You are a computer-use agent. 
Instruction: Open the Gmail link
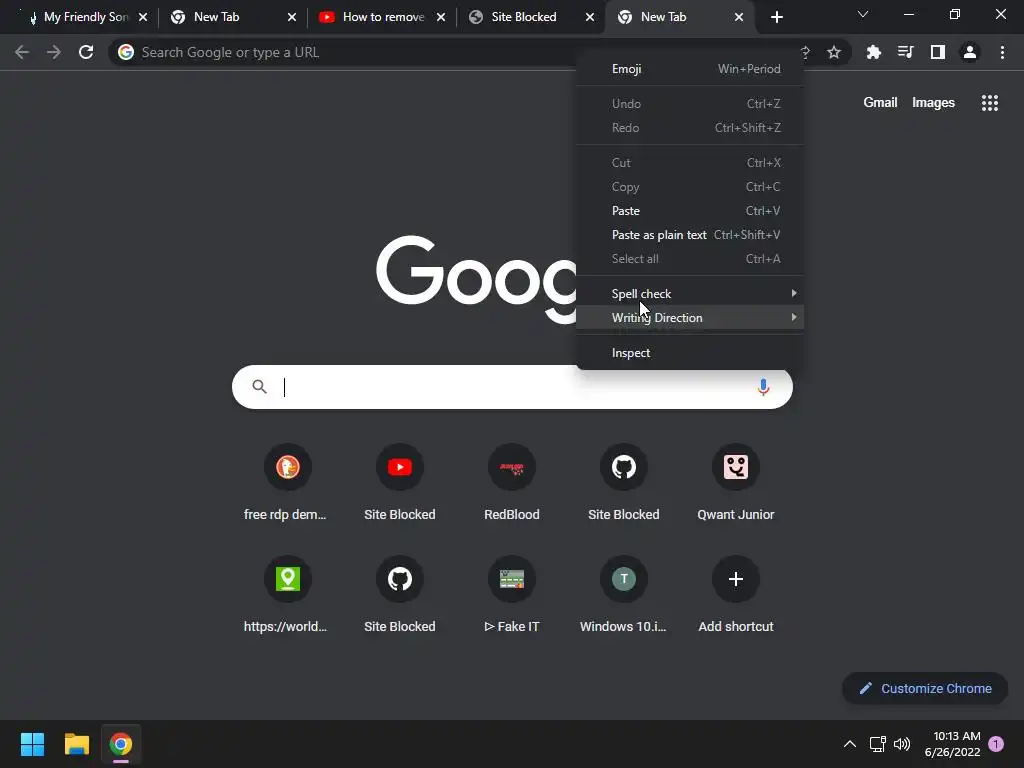pyautogui.click(x=880, y=103)
